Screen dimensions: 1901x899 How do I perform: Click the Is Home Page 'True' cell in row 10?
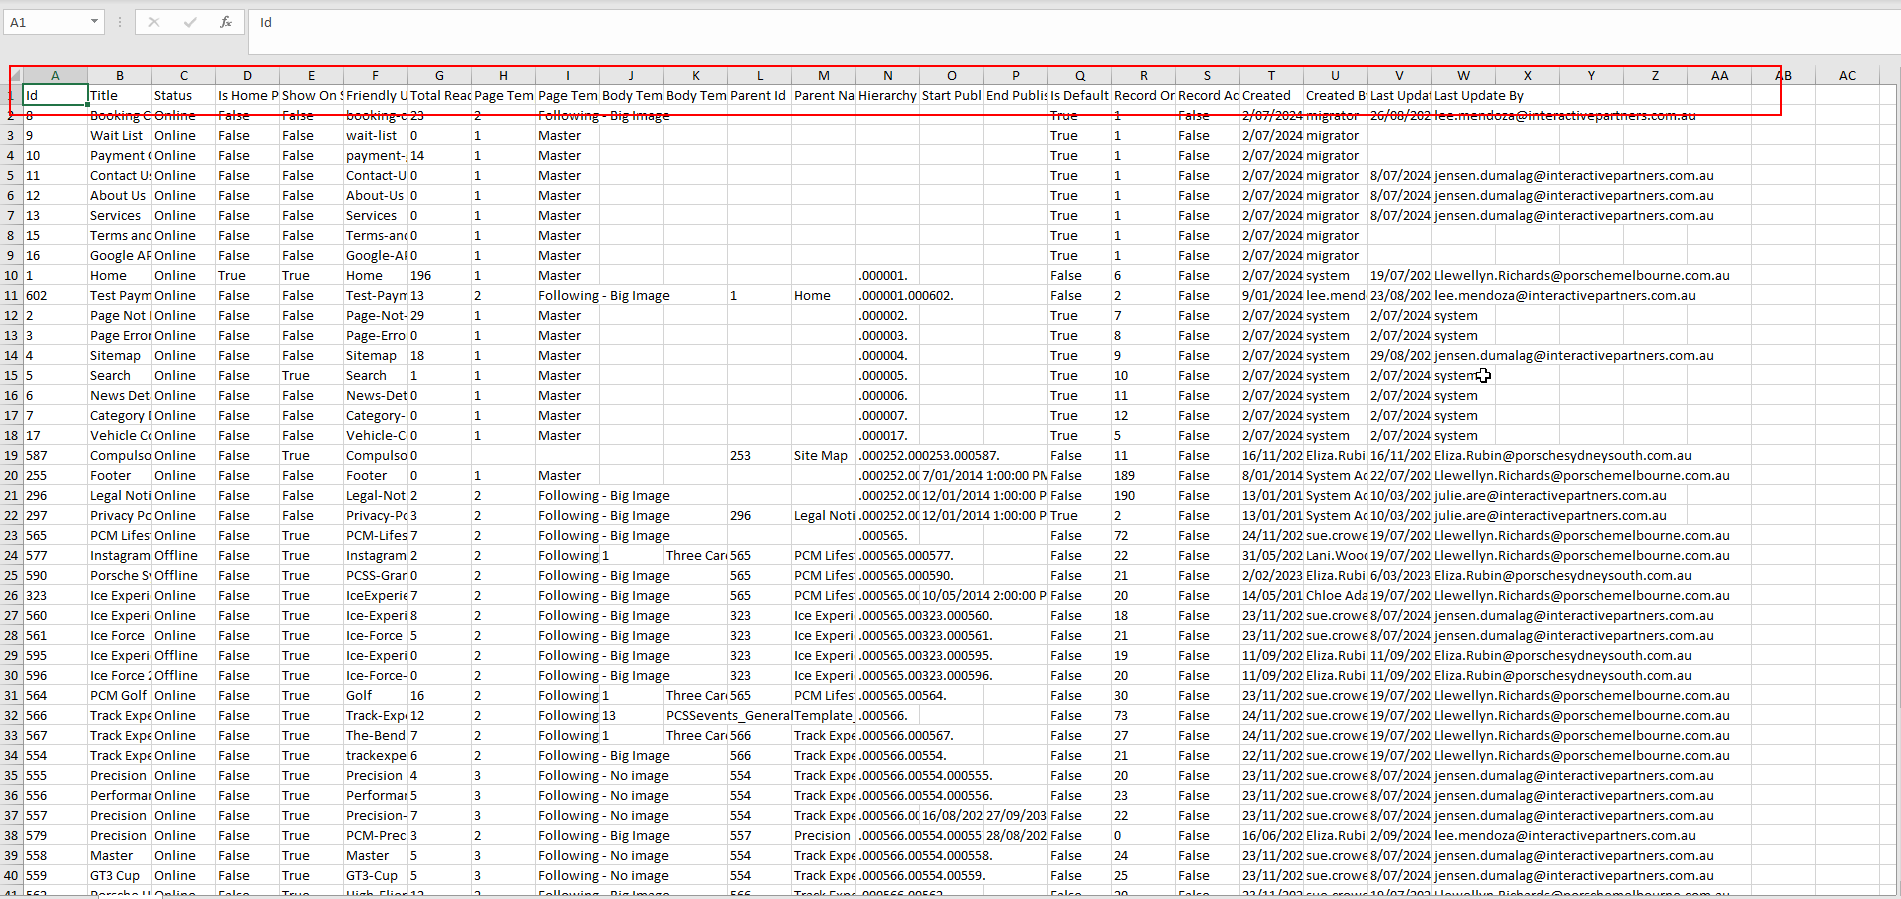point(247,275)
